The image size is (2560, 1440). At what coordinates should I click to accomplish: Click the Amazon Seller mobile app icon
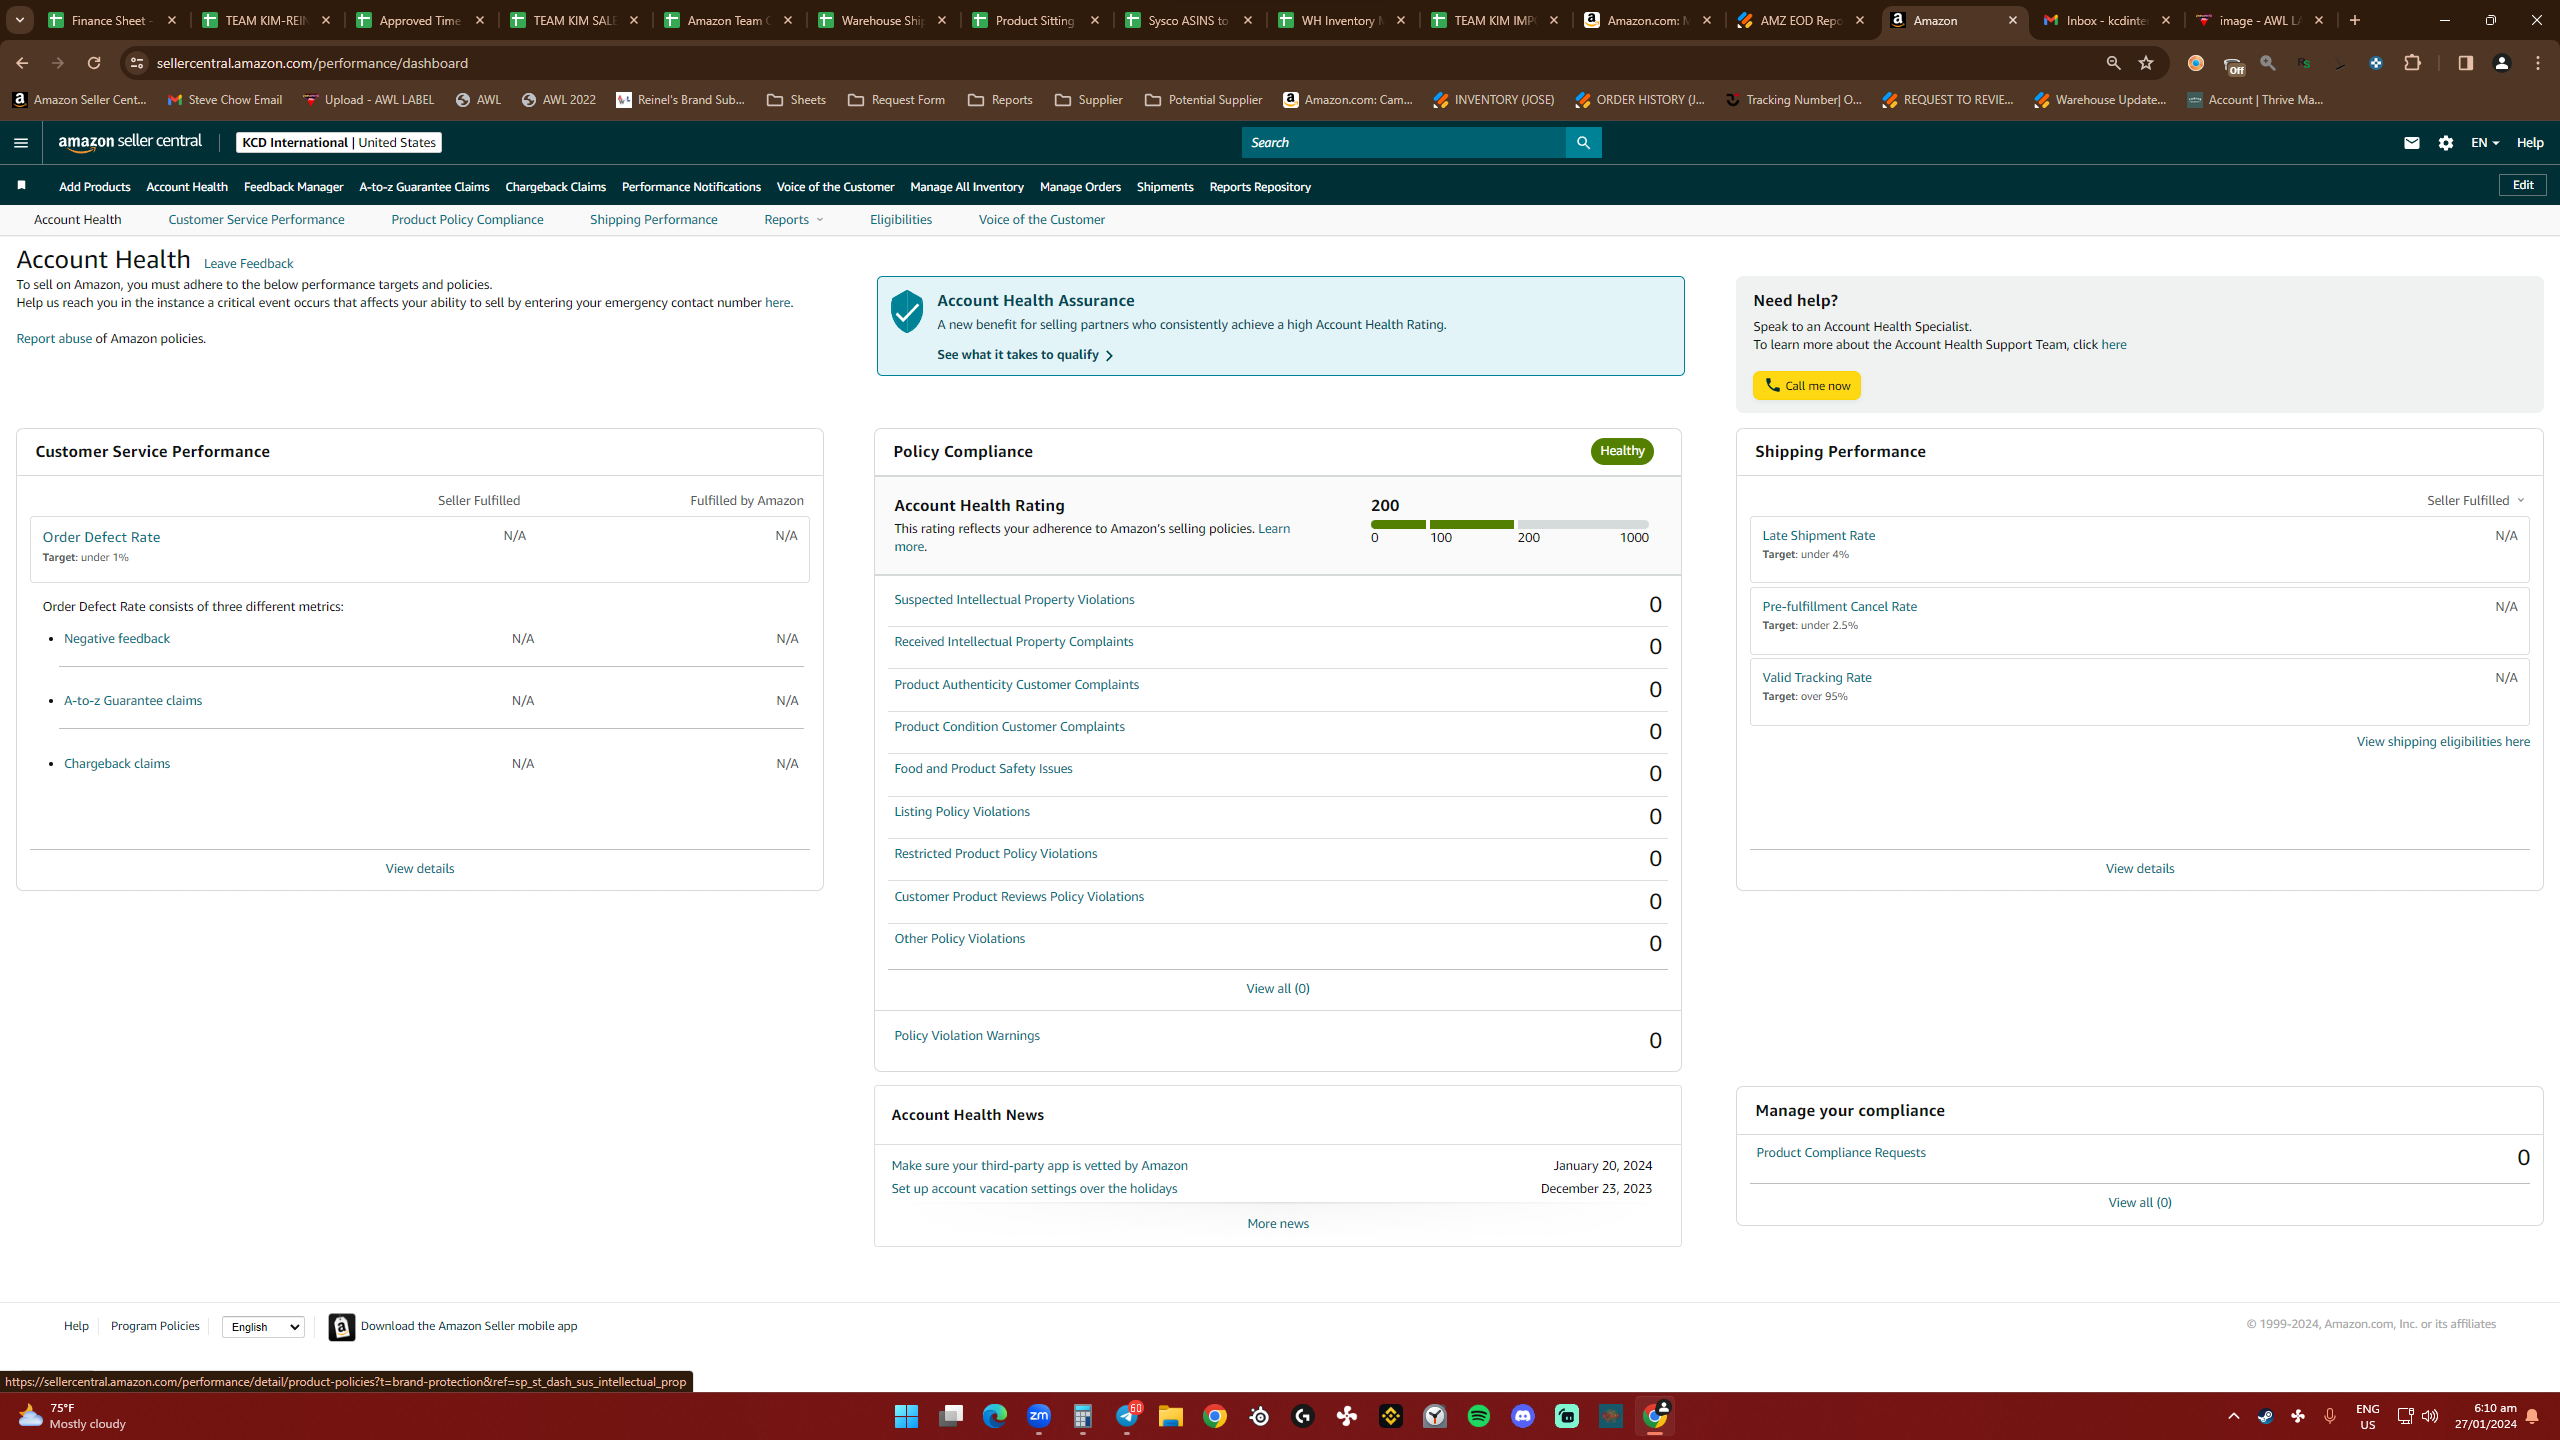[342, 1326]
